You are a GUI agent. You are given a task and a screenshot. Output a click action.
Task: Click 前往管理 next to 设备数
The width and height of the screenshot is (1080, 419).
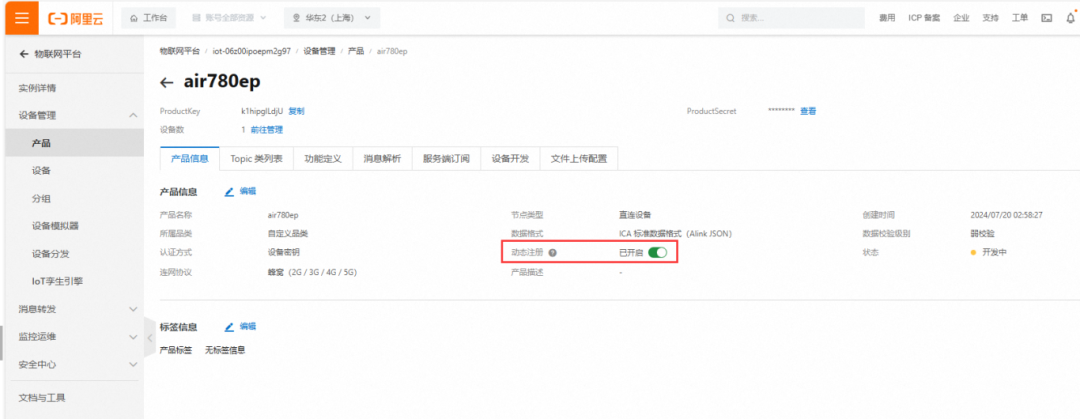[267, 129]
